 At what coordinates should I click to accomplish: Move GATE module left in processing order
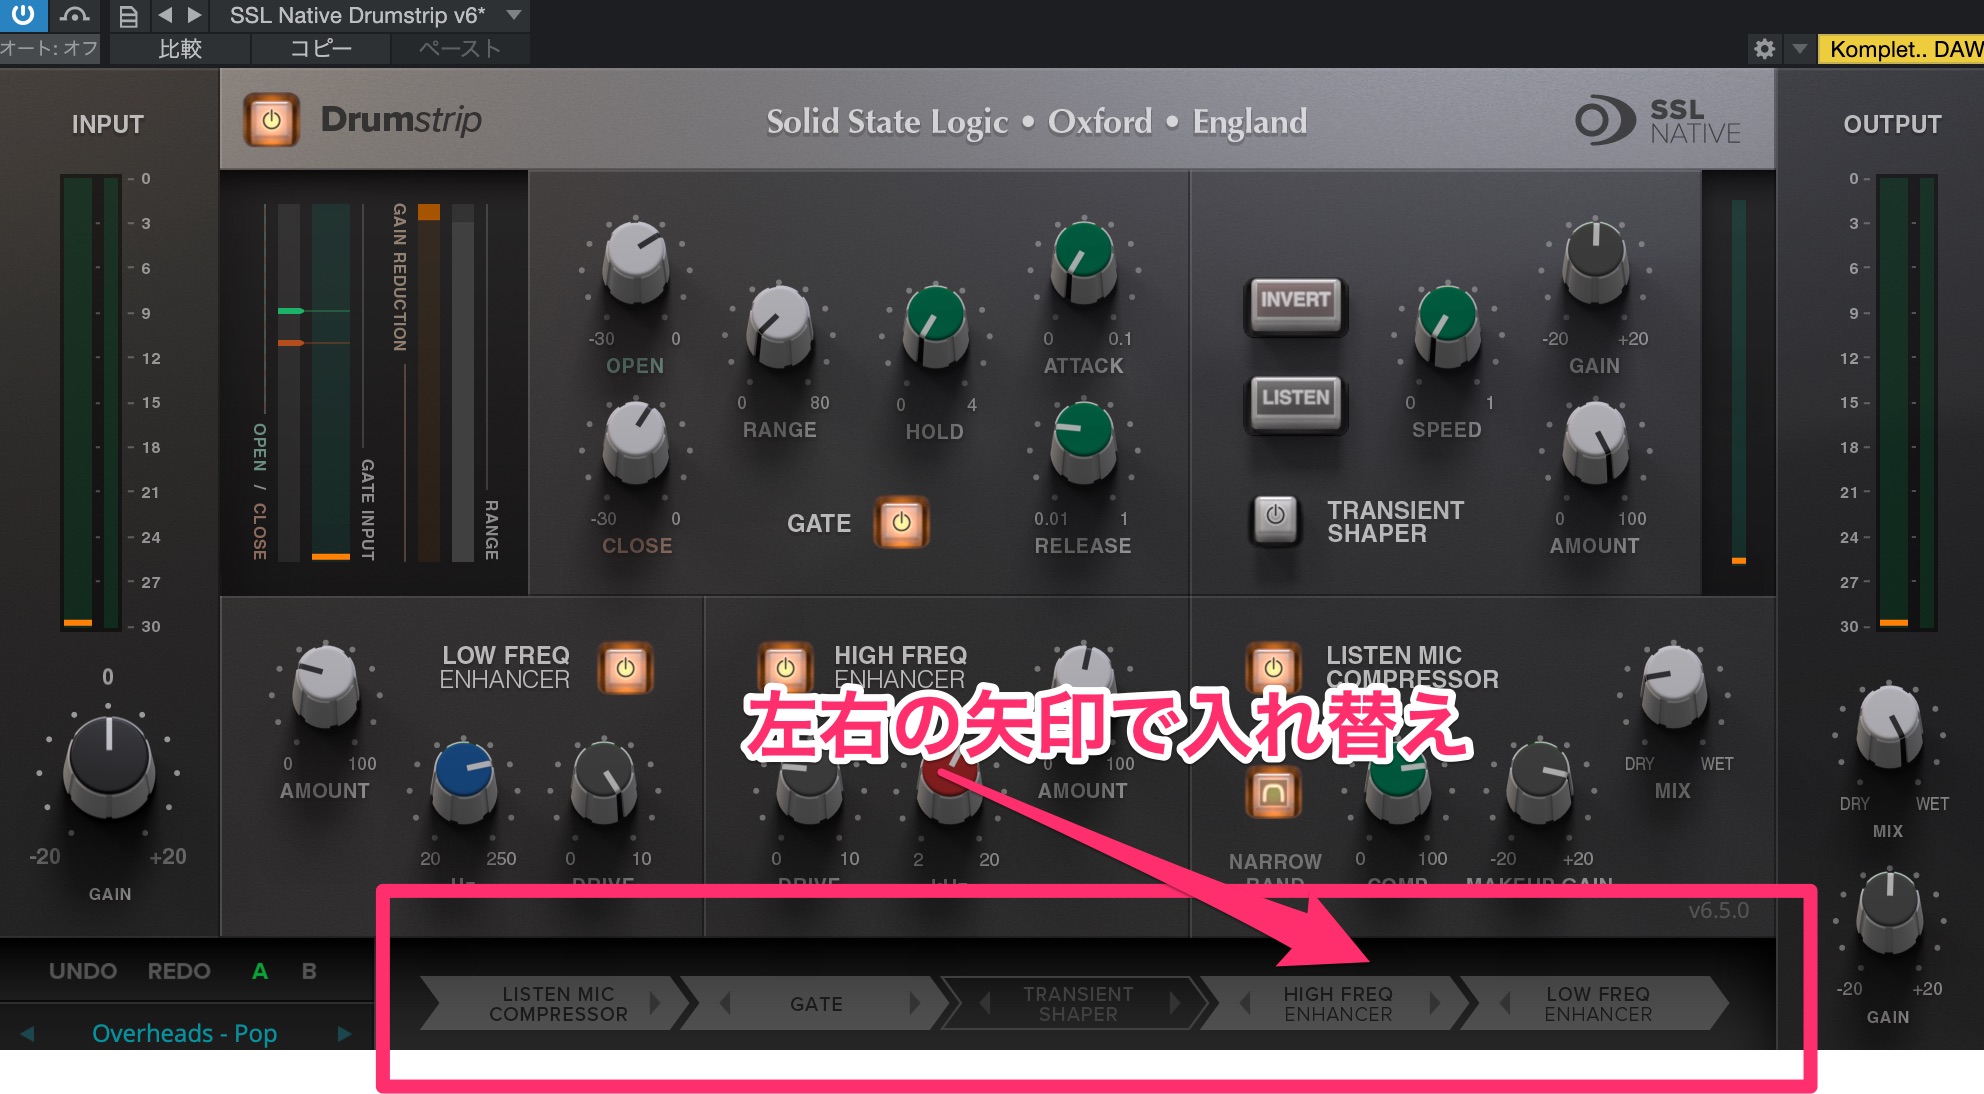726,1003
